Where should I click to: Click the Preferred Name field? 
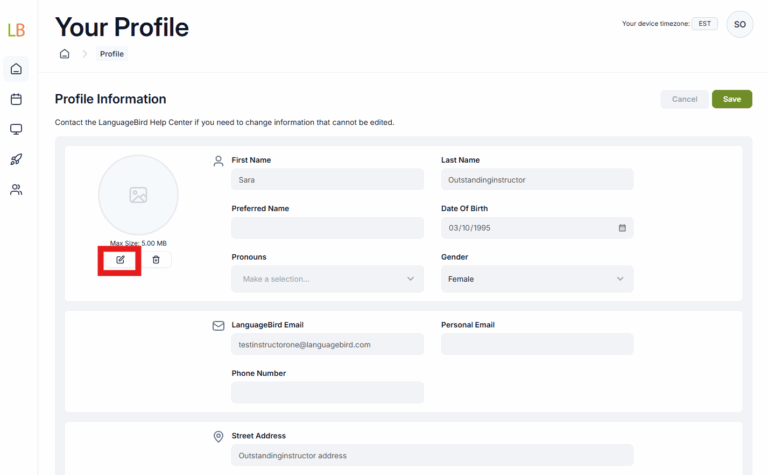(327, 228)
